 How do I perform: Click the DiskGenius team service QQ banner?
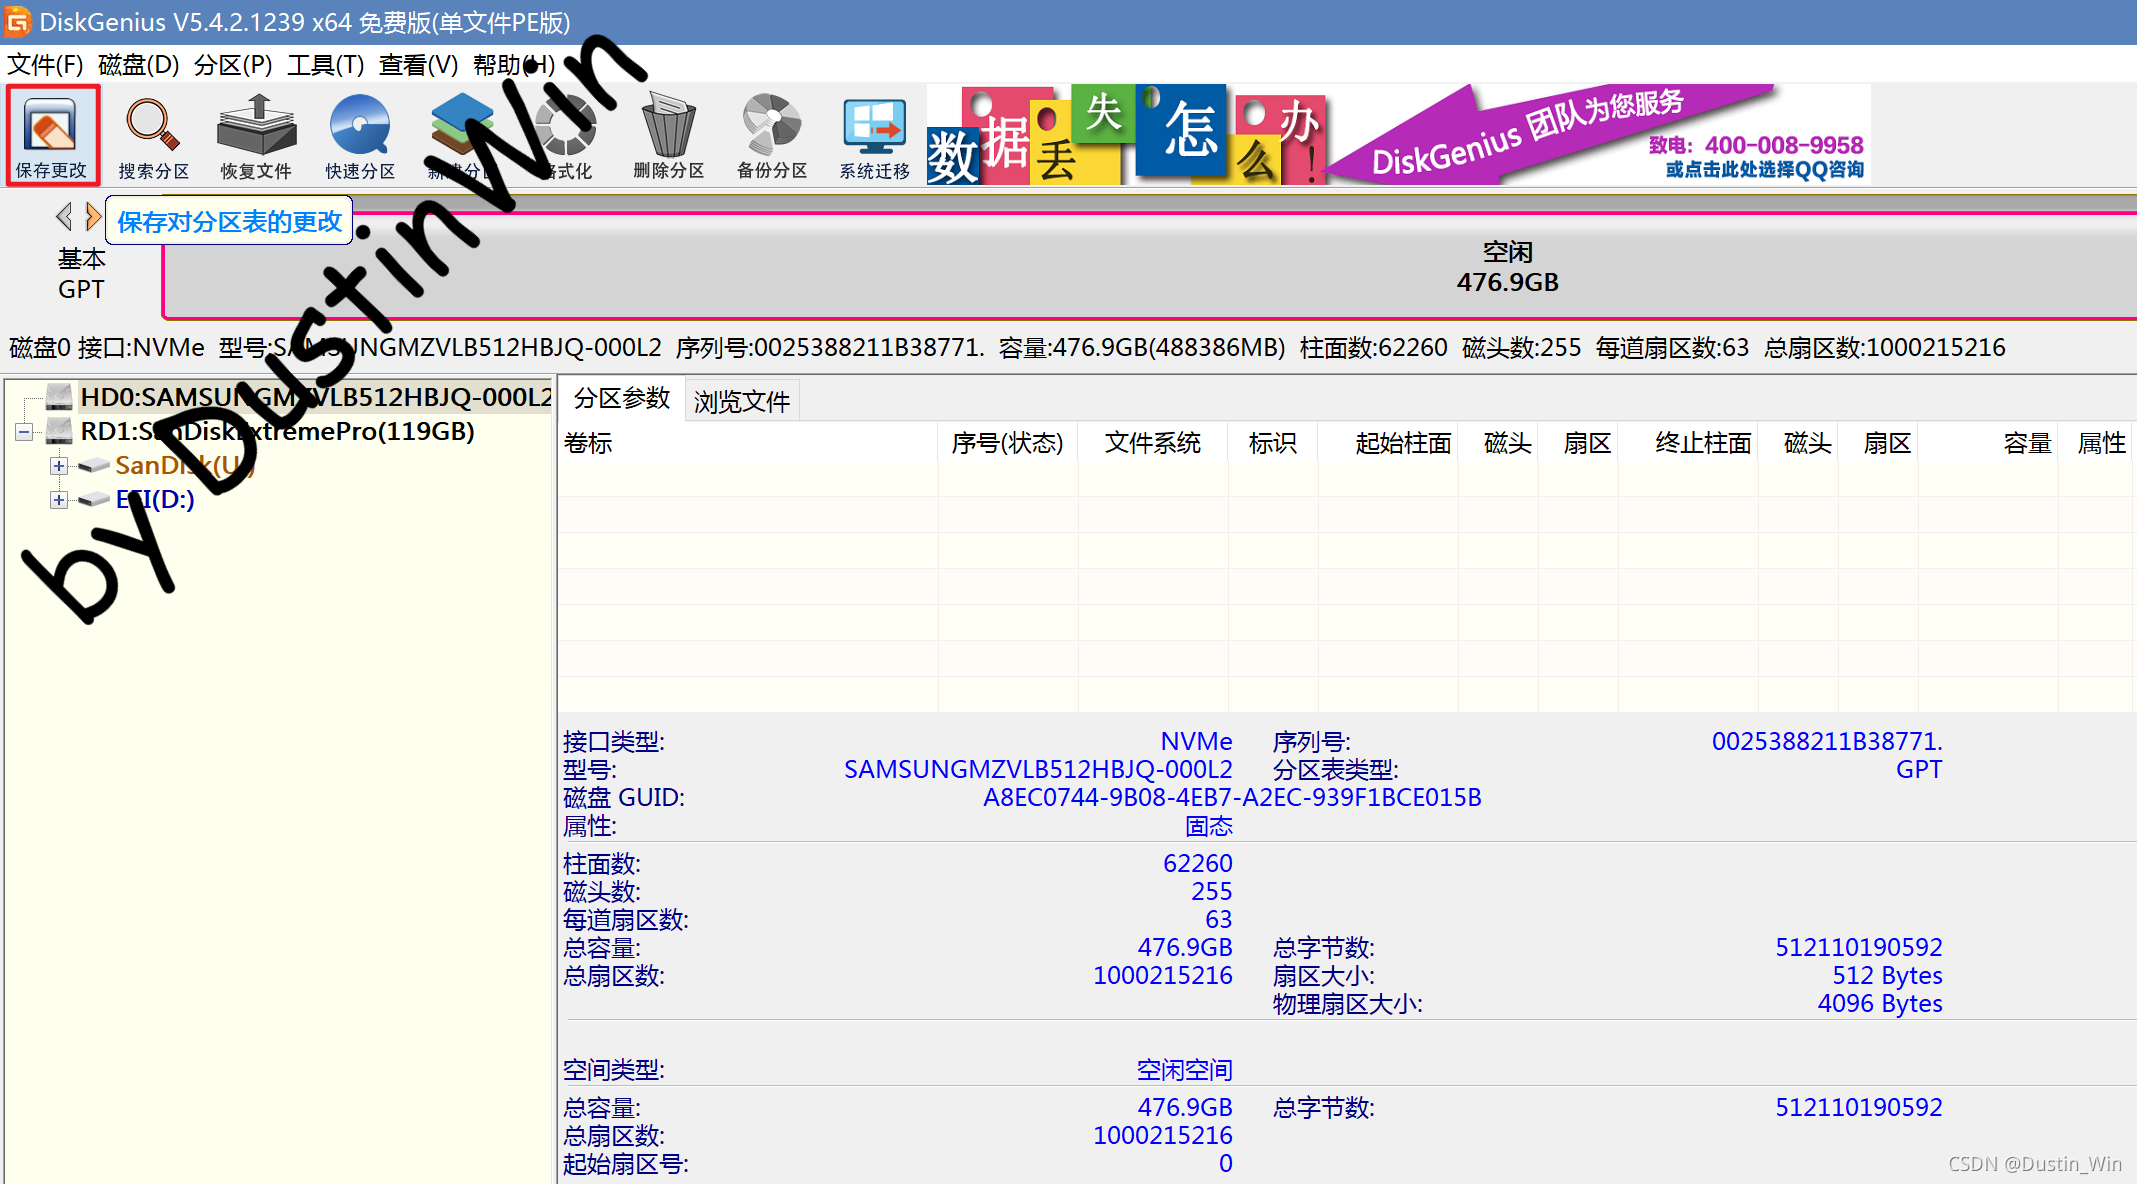1600,135
